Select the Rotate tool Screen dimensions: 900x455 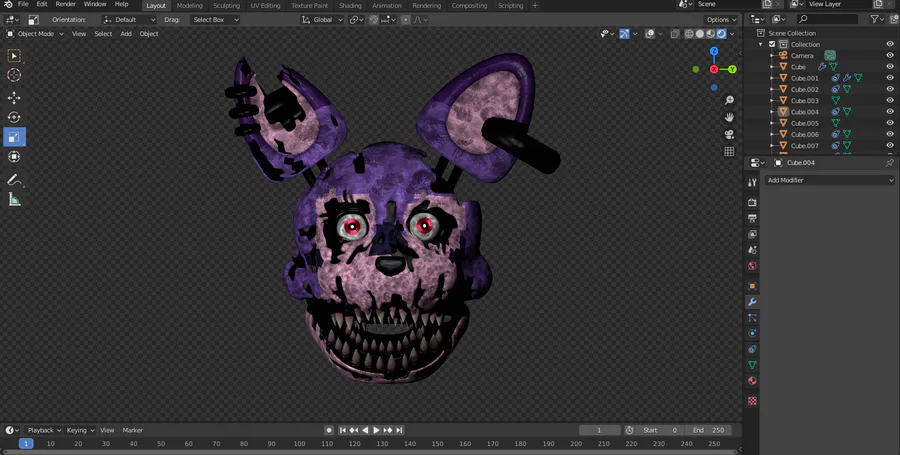pos(14,117)
